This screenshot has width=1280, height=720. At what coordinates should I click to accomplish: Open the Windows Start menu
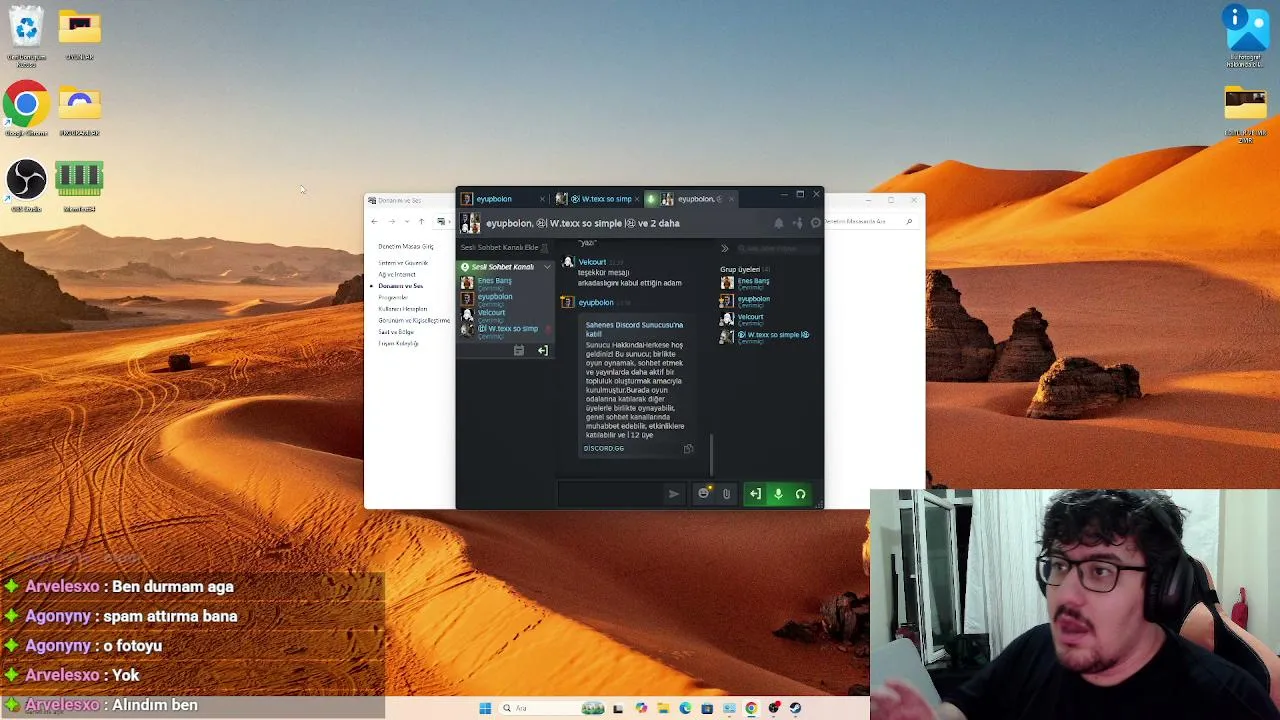coord(485,708)
